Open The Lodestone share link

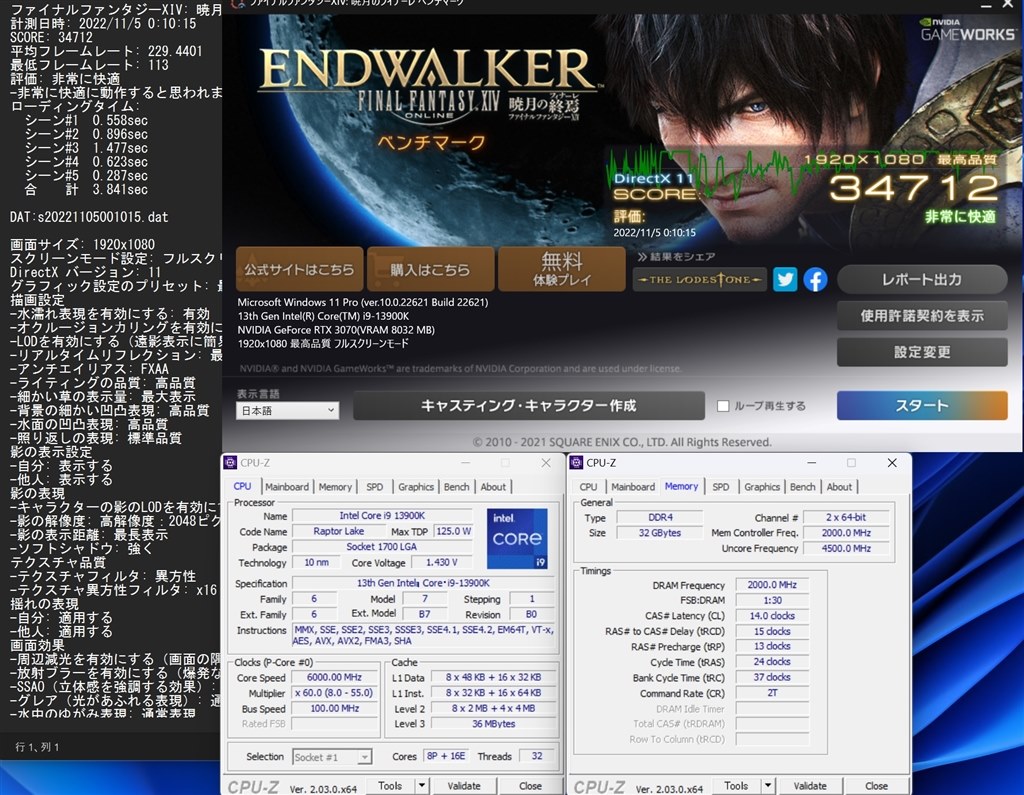coord(699,280)
